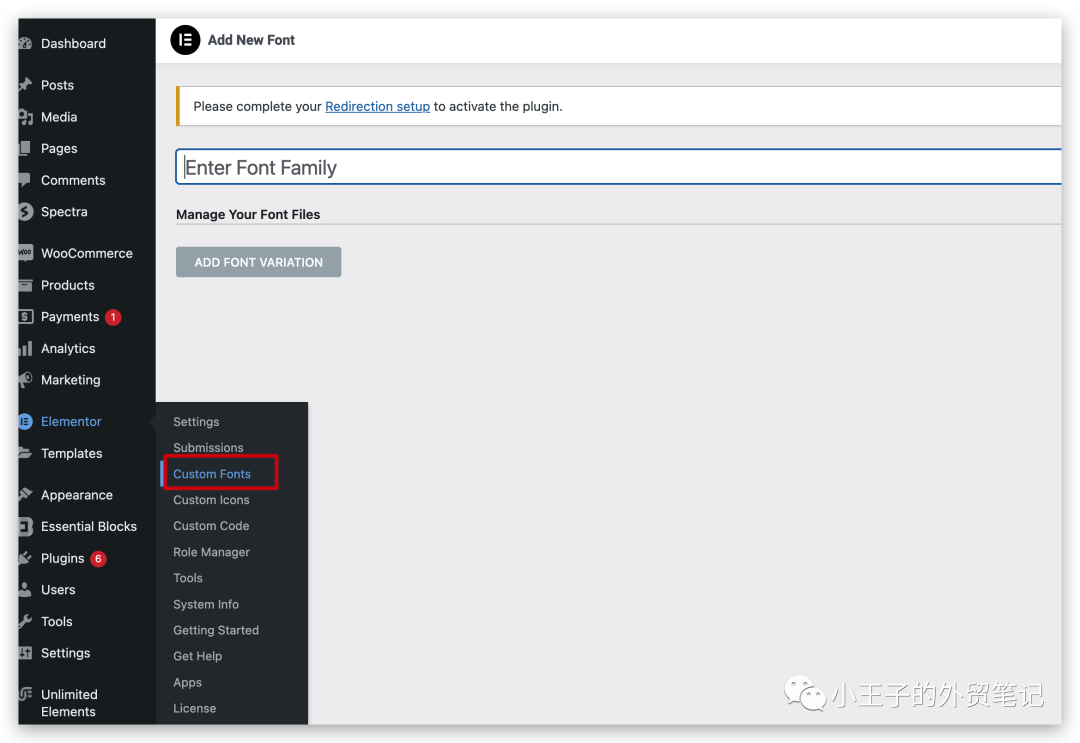This screenshot has height=743, width=1080.
Task: Follow the Redirection setup link
Action: click(x=377, y=106)
